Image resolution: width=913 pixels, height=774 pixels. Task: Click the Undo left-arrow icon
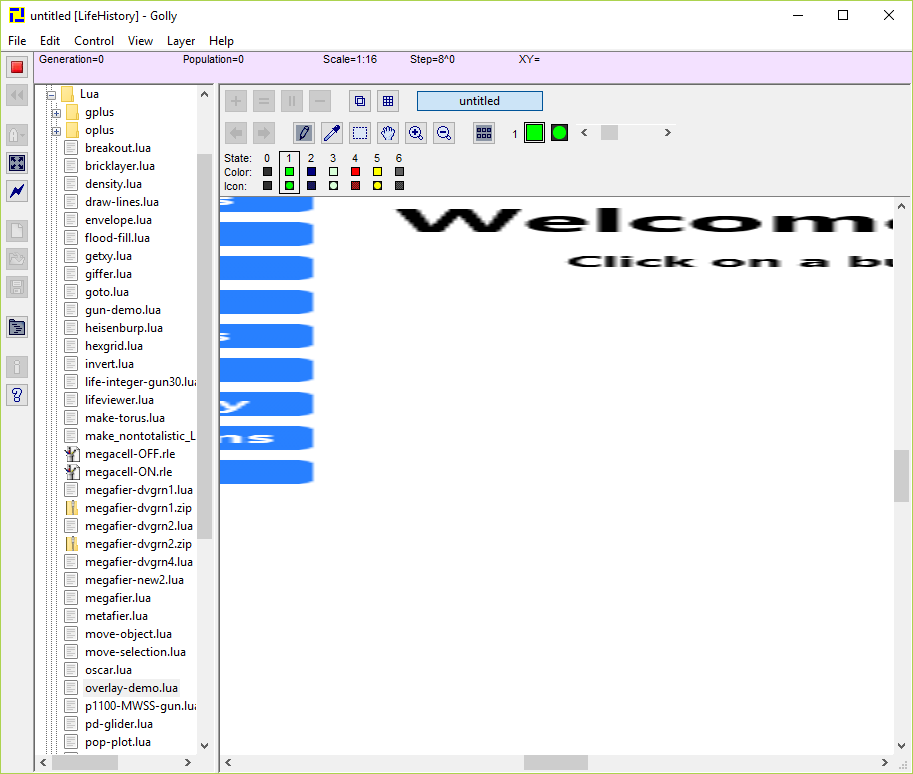[236, 133]
